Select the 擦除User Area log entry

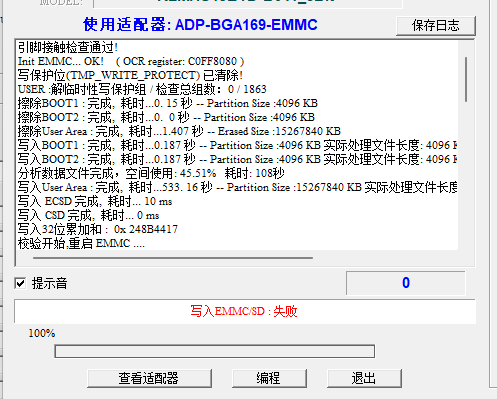point(179,131)
